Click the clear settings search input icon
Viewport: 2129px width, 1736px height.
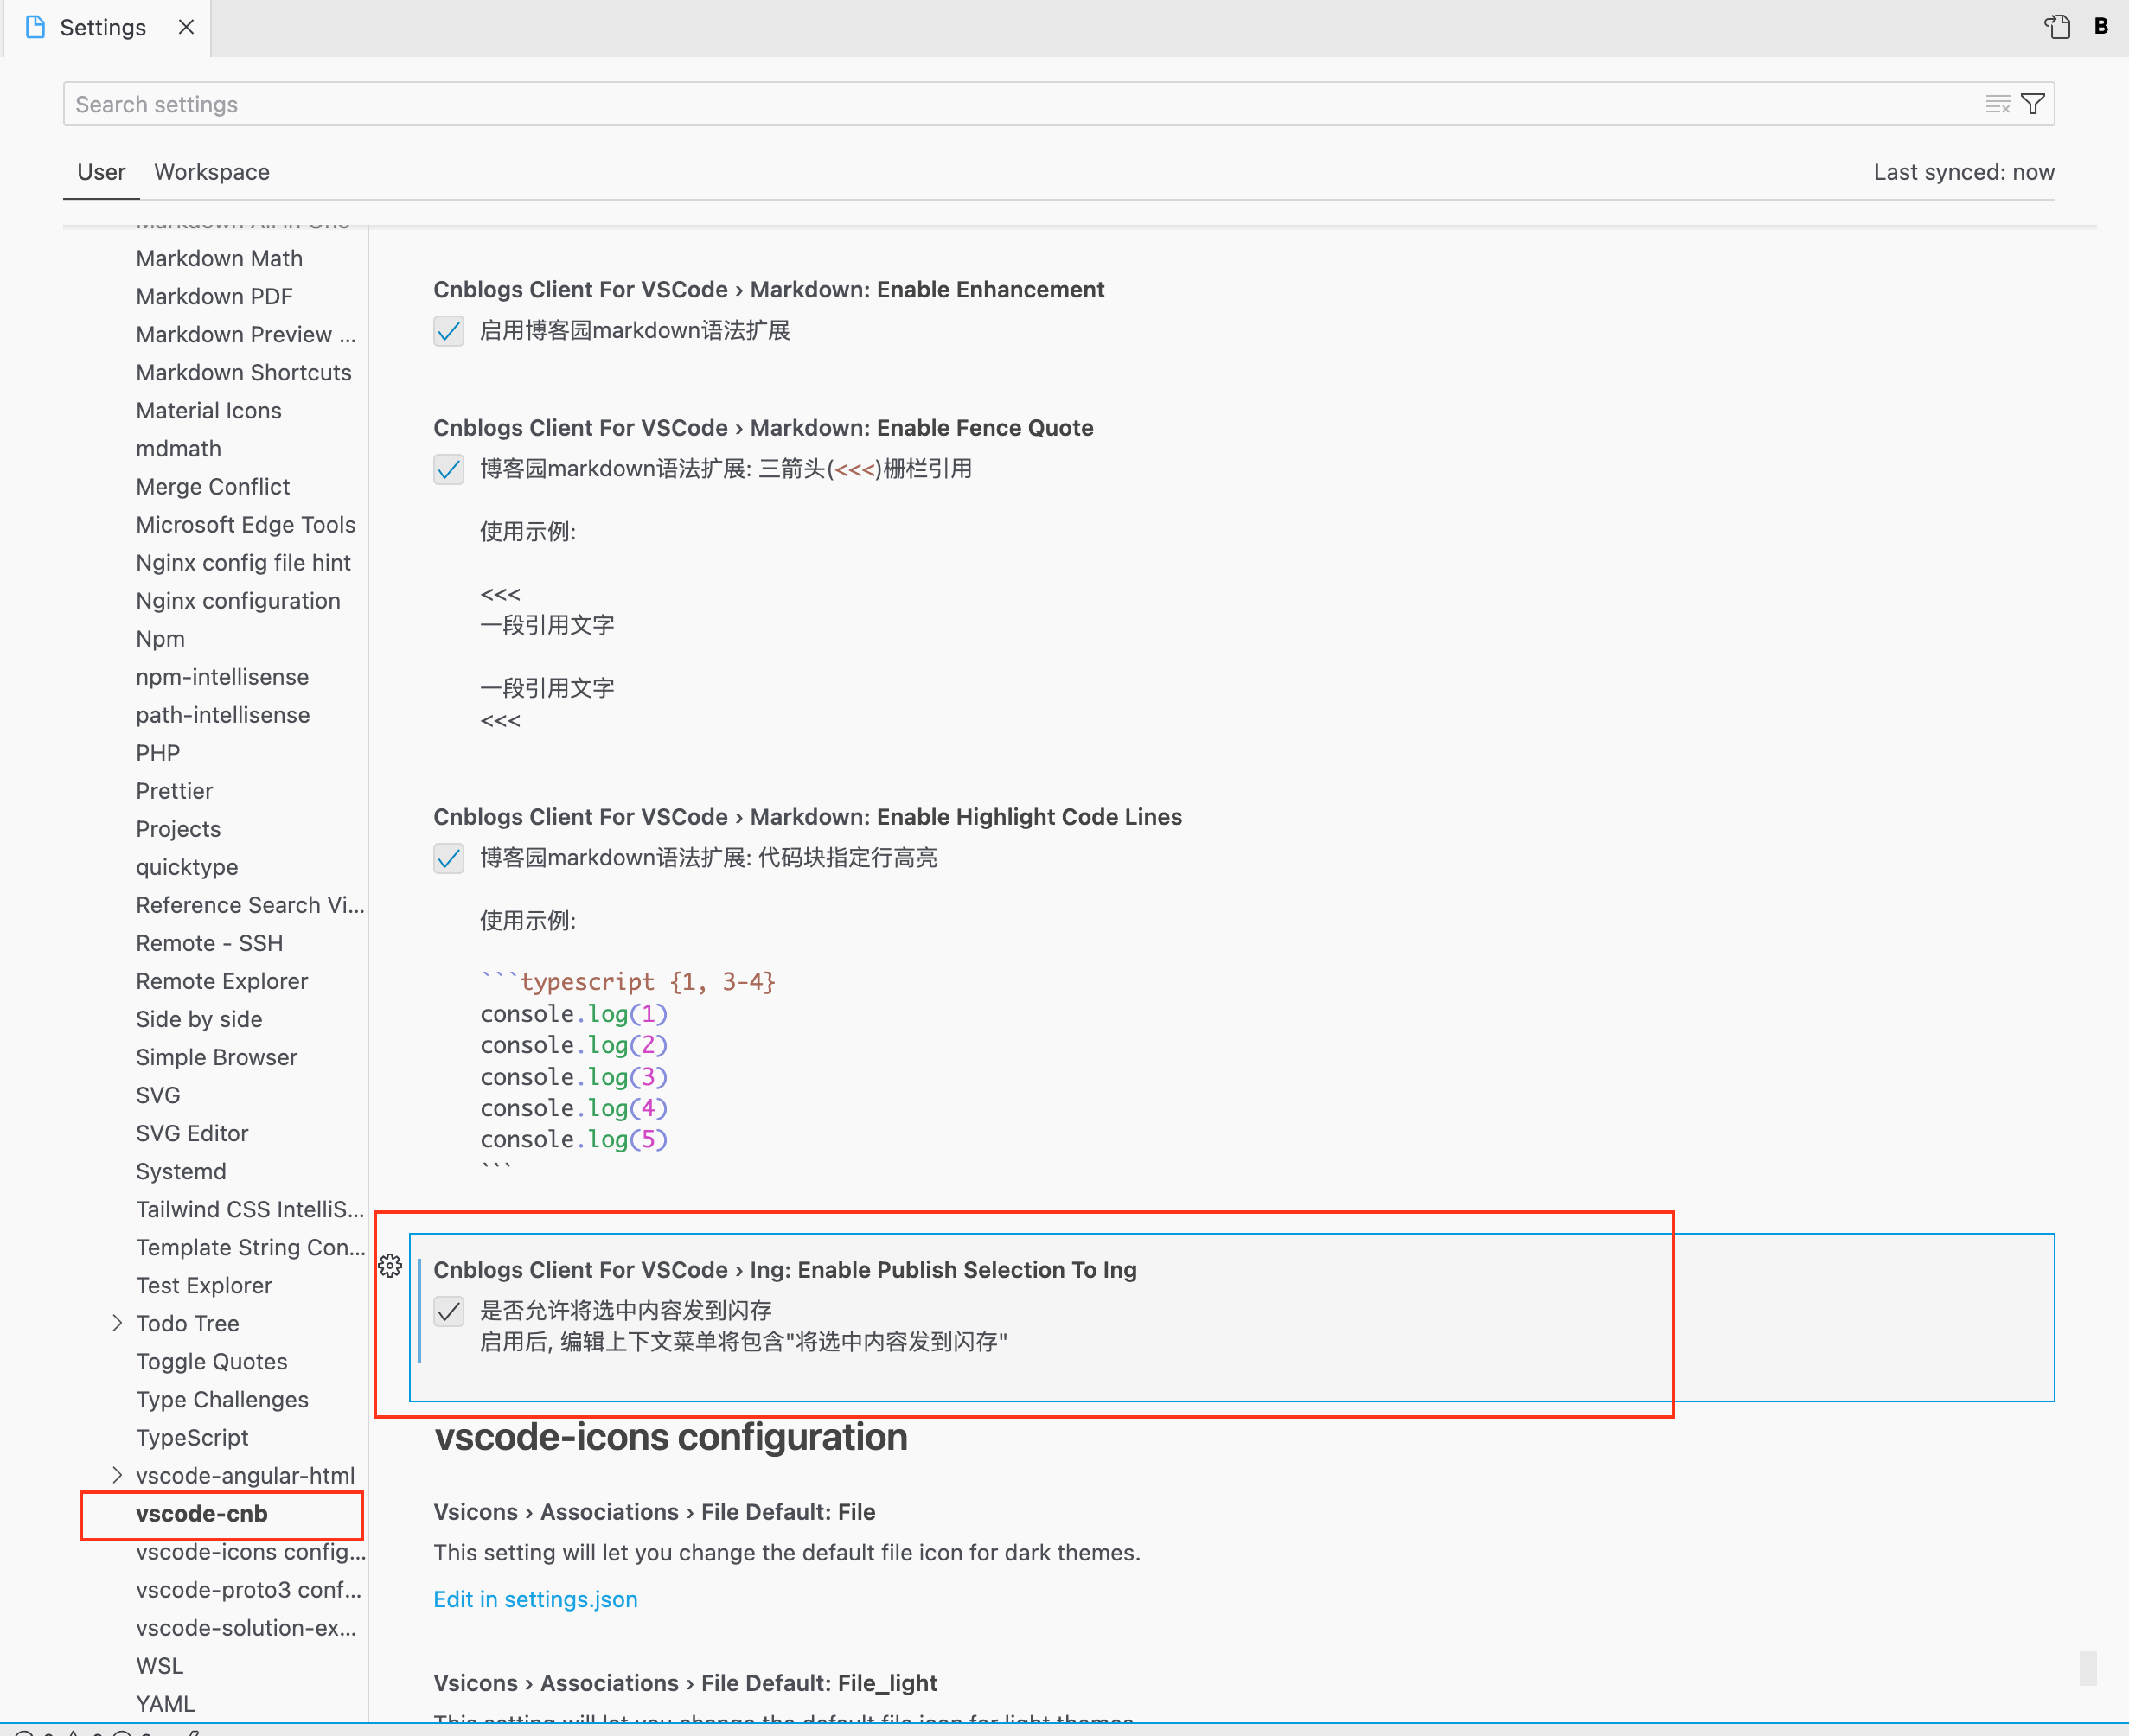pos(1997,104)
